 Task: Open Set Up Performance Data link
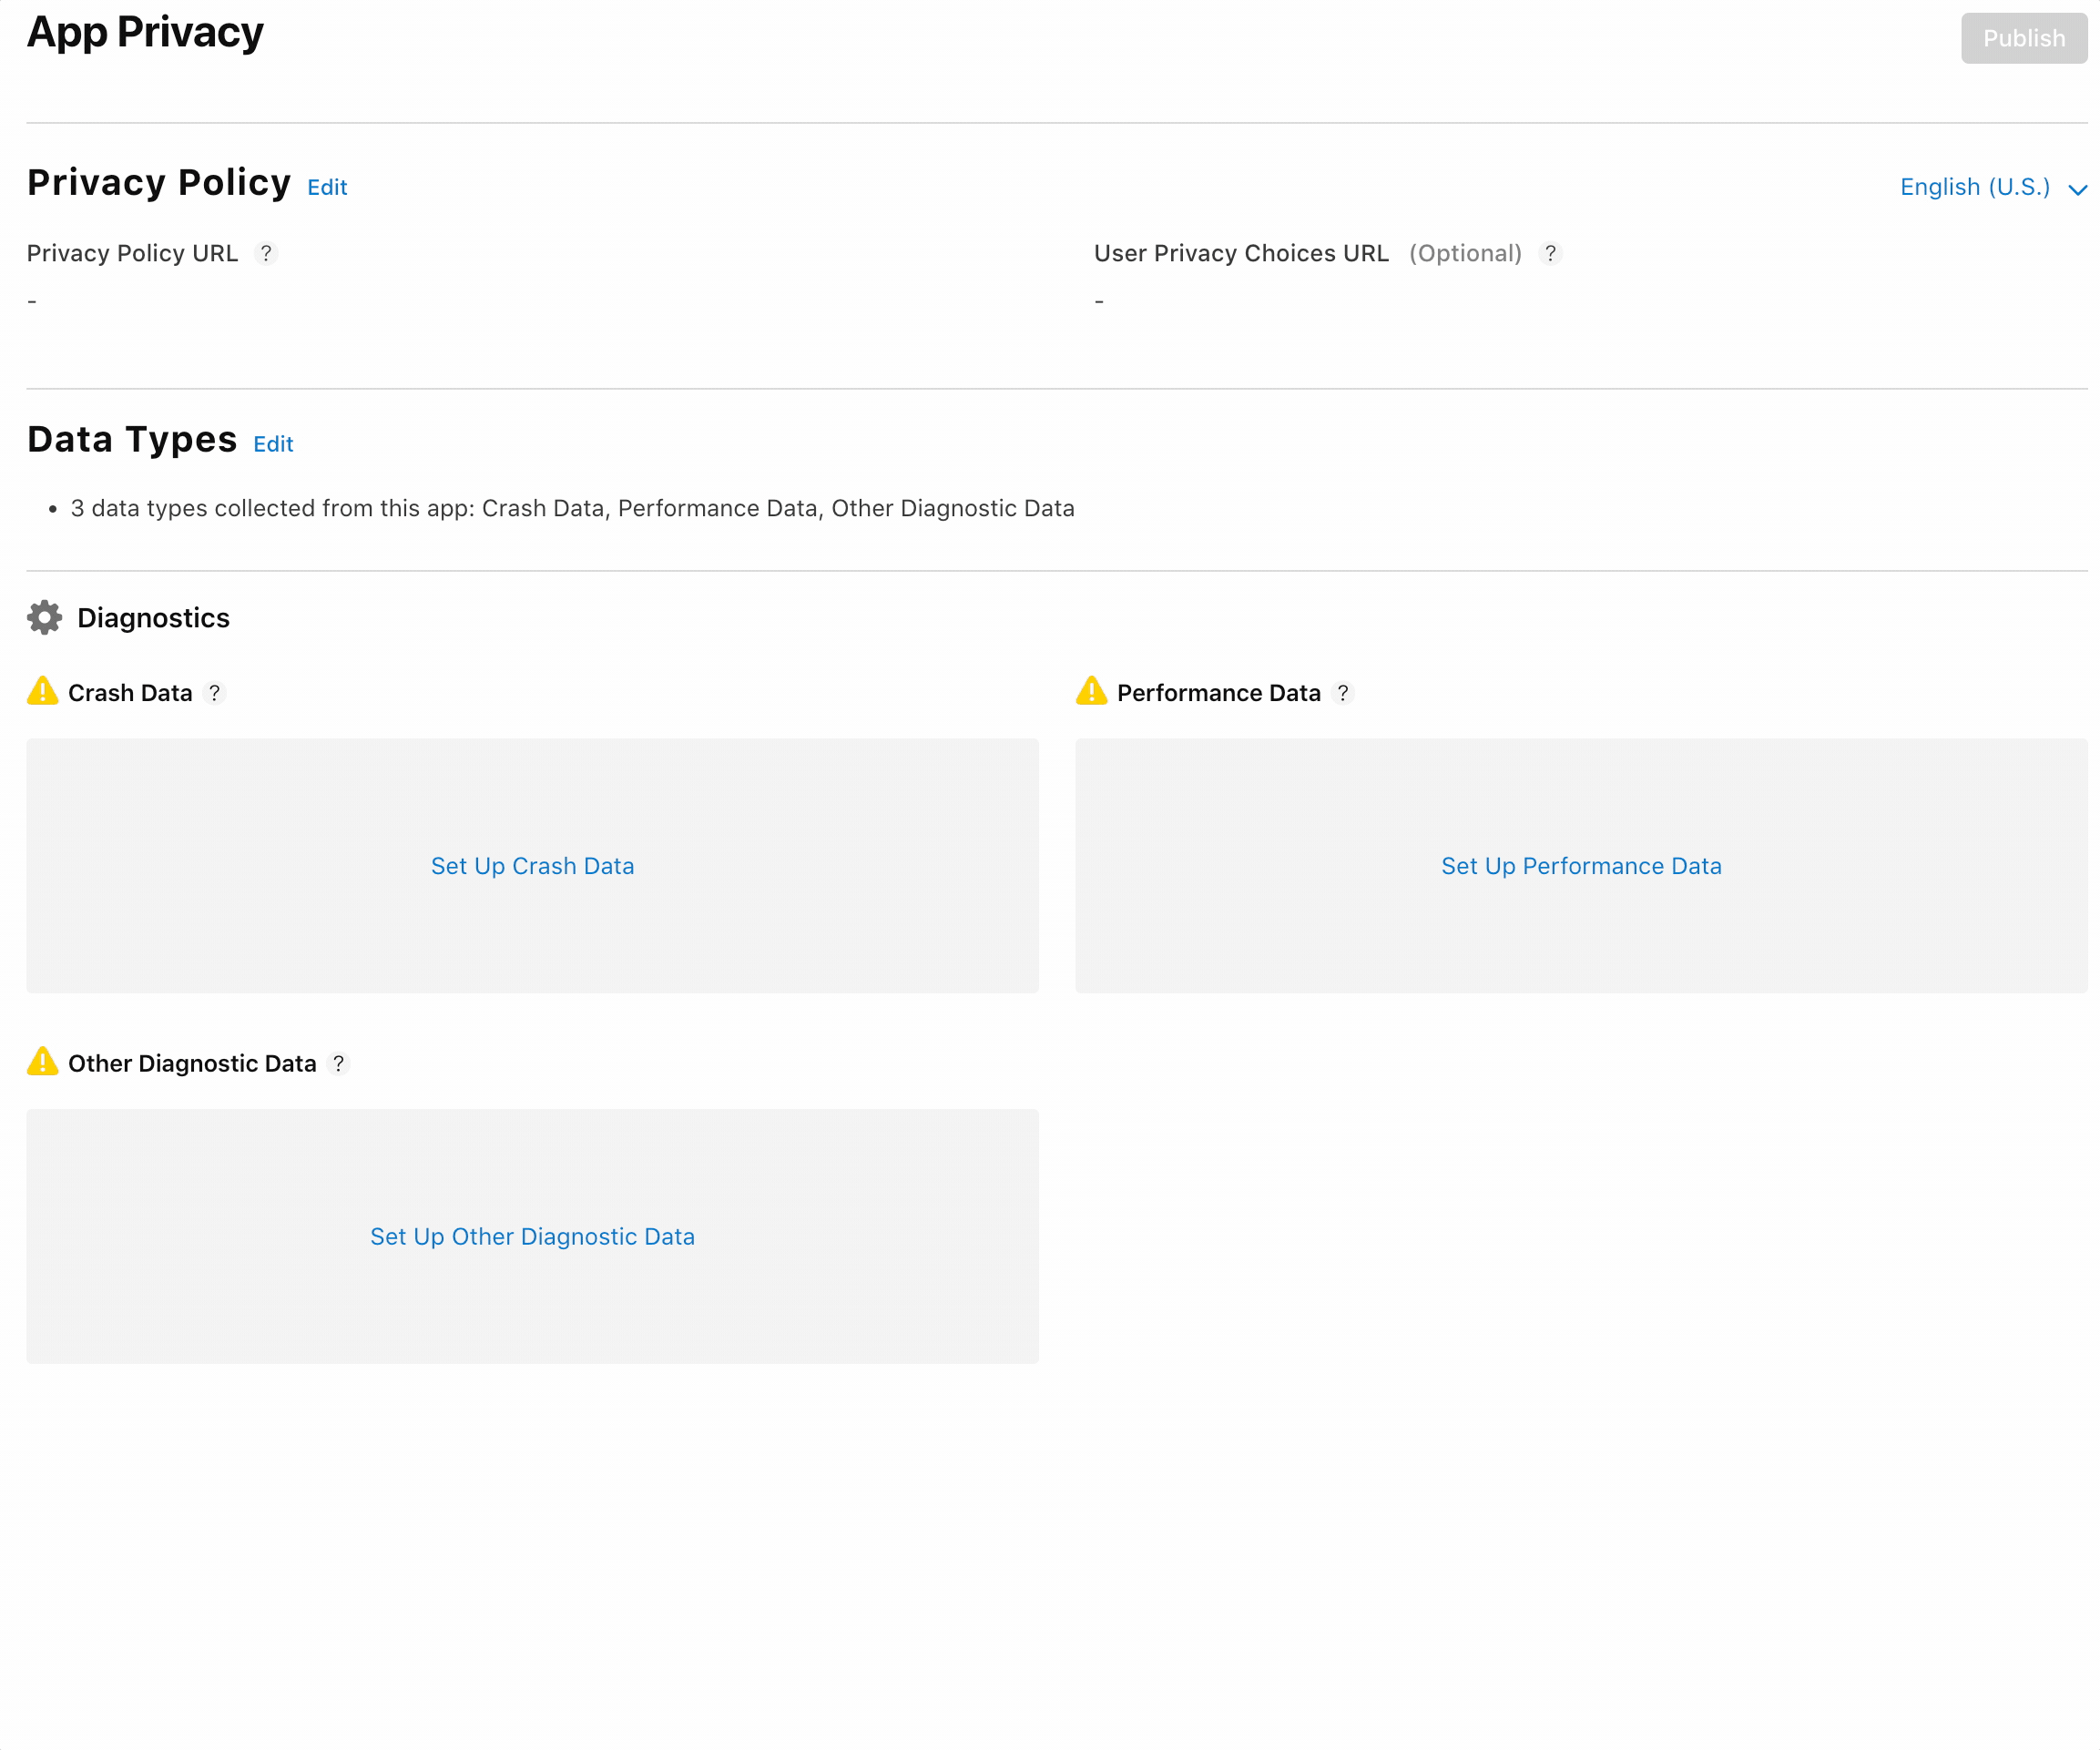1580,866
